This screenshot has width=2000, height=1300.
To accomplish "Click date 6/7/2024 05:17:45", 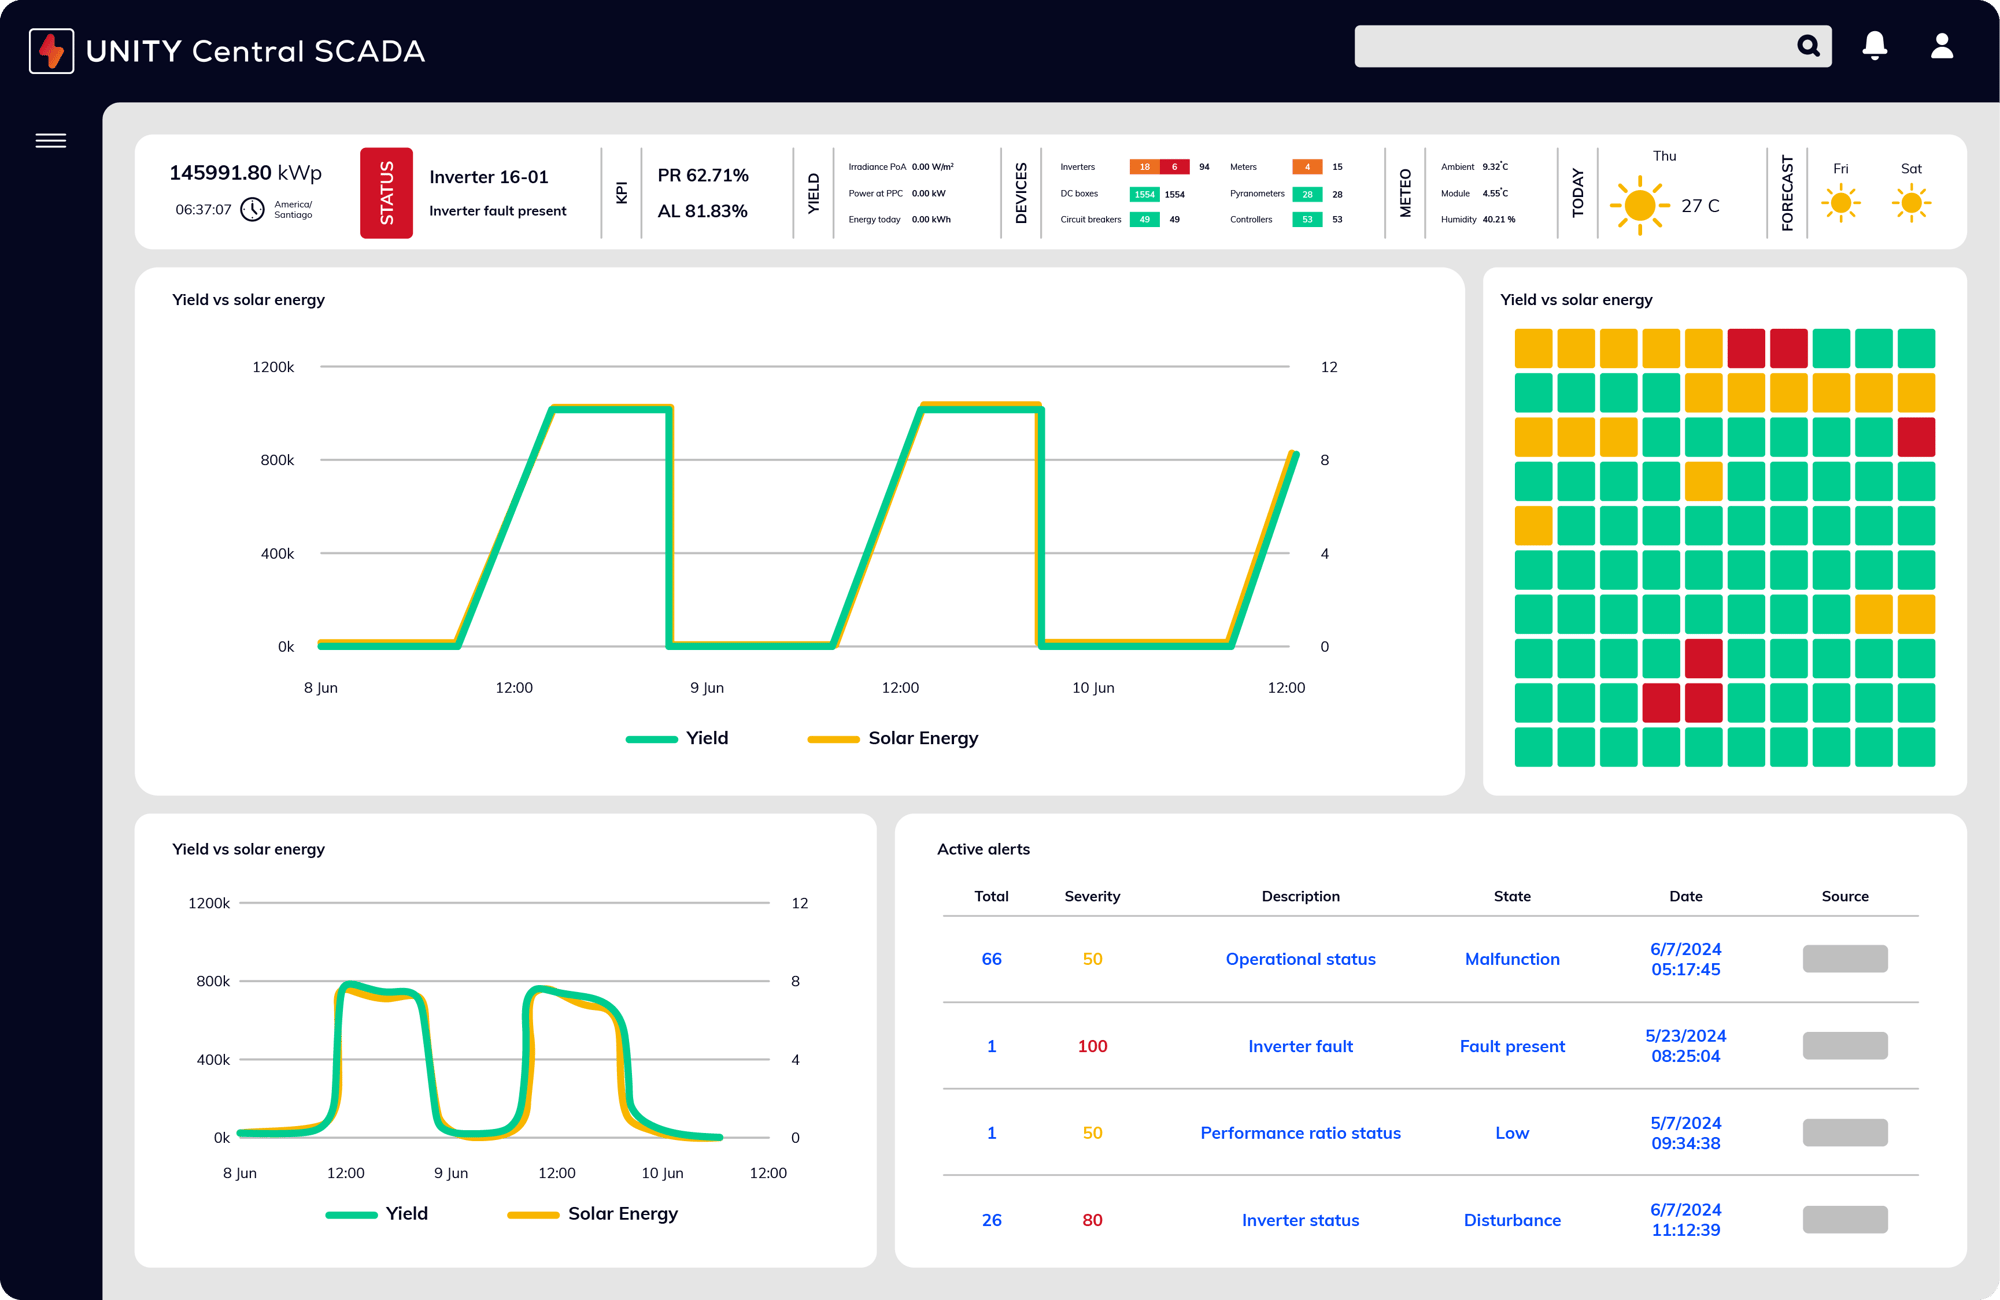I will pos(1686,959).
